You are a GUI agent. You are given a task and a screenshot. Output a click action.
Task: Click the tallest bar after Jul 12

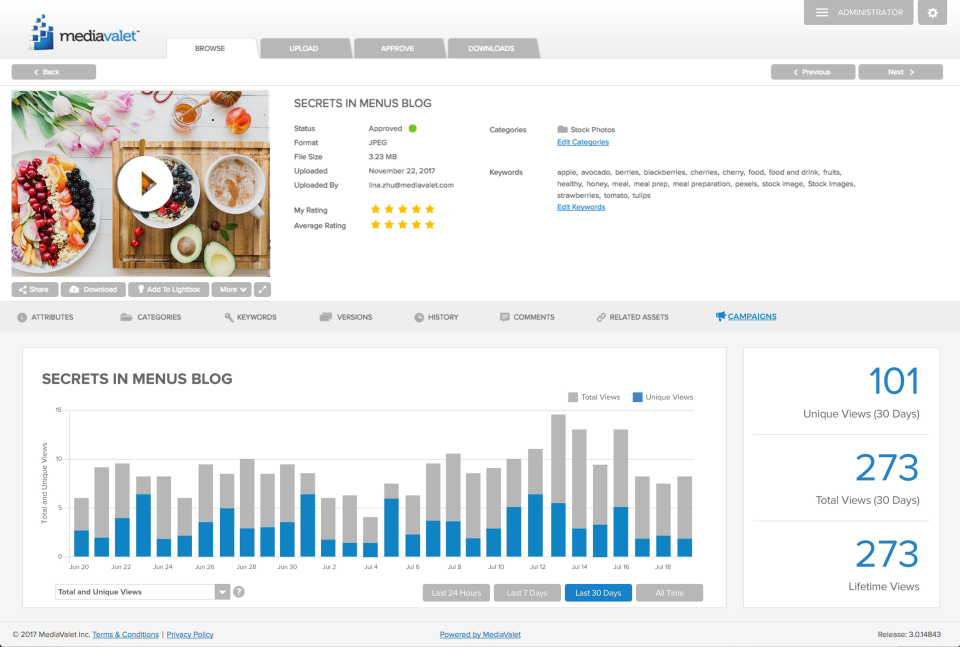point(558,485)
